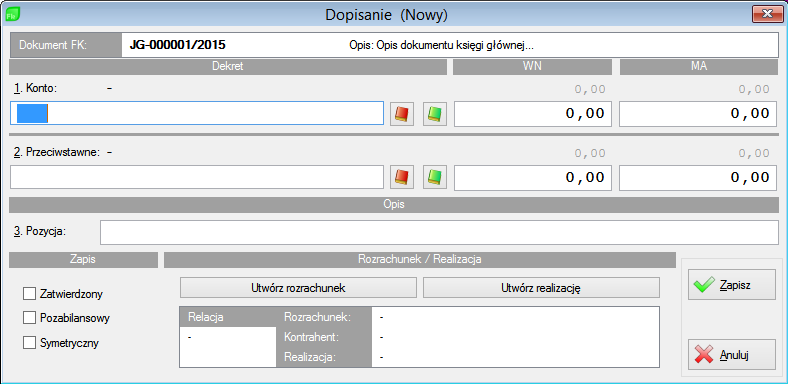The height and width of the screenshot is (384, 788).
Task: Click MA amount field in Przeciwstawne row
Action: tap(698, 177)
